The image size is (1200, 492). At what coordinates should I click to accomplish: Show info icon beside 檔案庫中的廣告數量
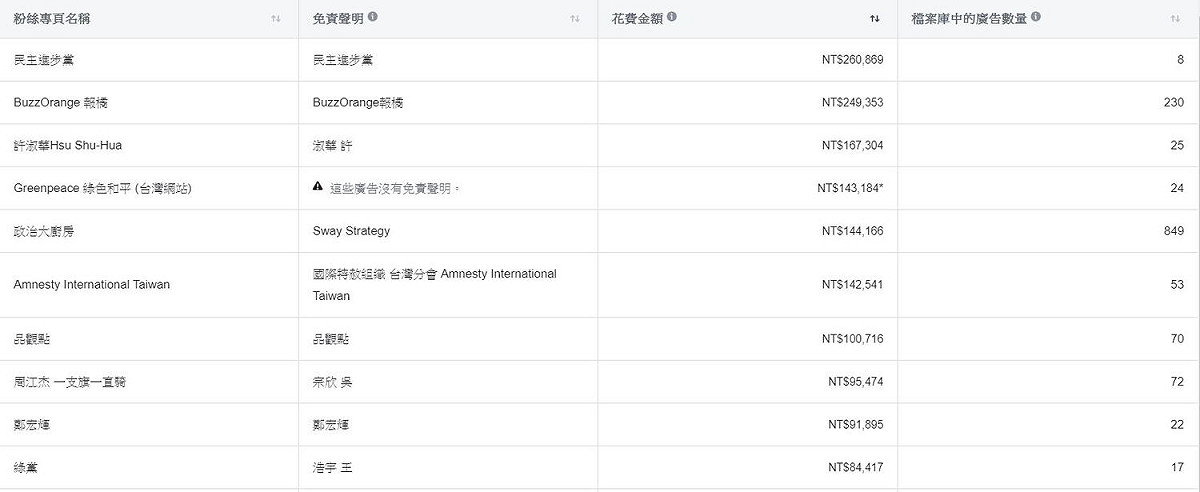pyautogui.click(x=1036, y=17)
